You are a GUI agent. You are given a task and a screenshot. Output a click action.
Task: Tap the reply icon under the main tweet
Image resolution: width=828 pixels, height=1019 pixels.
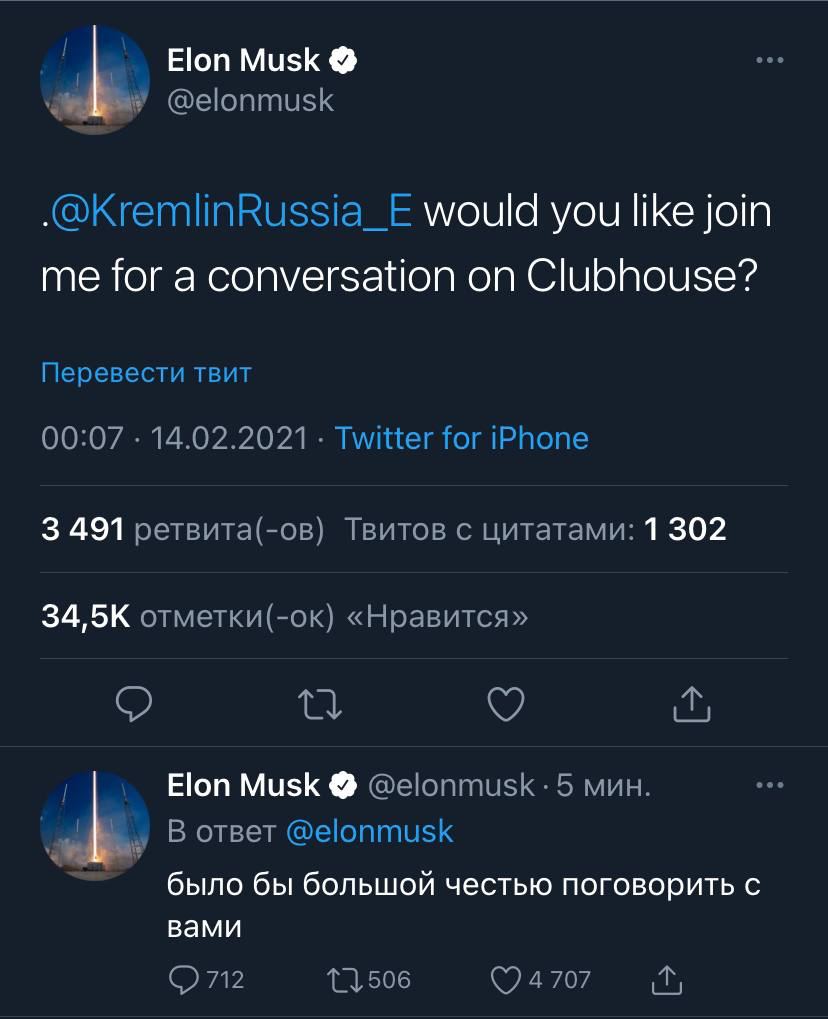tap(134, 704)
